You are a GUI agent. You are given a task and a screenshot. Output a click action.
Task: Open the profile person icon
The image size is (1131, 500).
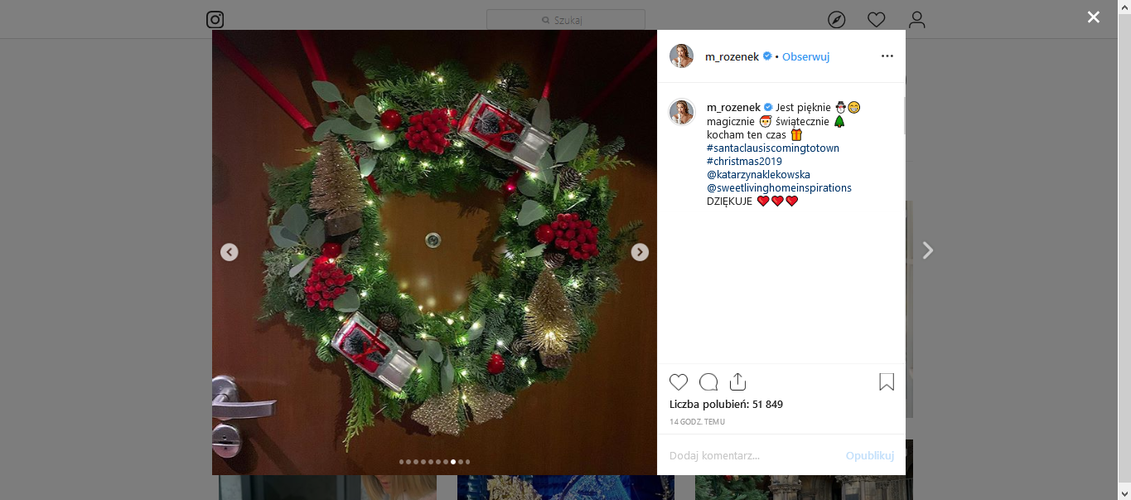917,19
